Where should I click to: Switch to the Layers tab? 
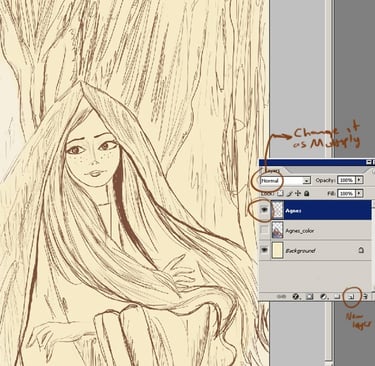point(274,170)
